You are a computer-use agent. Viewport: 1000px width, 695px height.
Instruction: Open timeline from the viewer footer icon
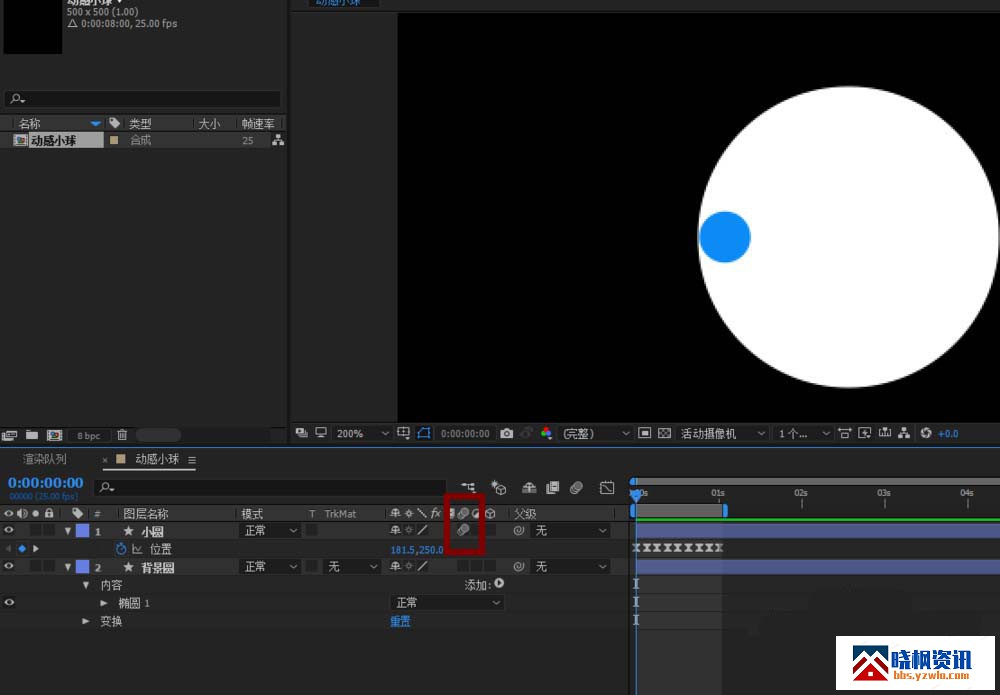885,434
